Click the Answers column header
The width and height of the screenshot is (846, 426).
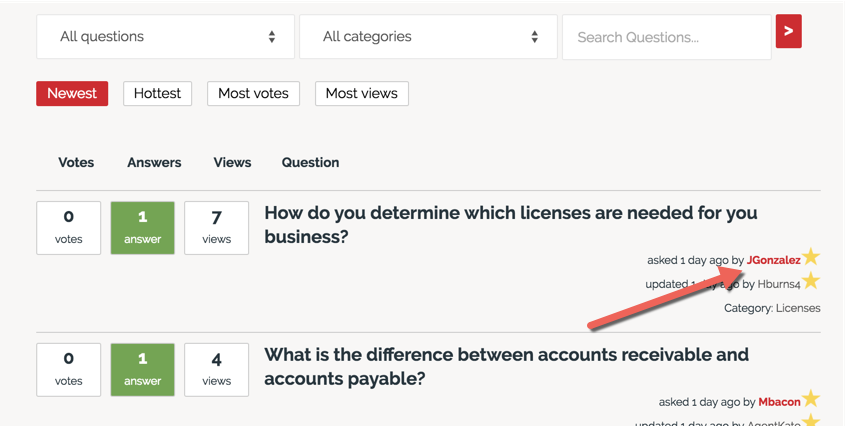click(154, 162)
